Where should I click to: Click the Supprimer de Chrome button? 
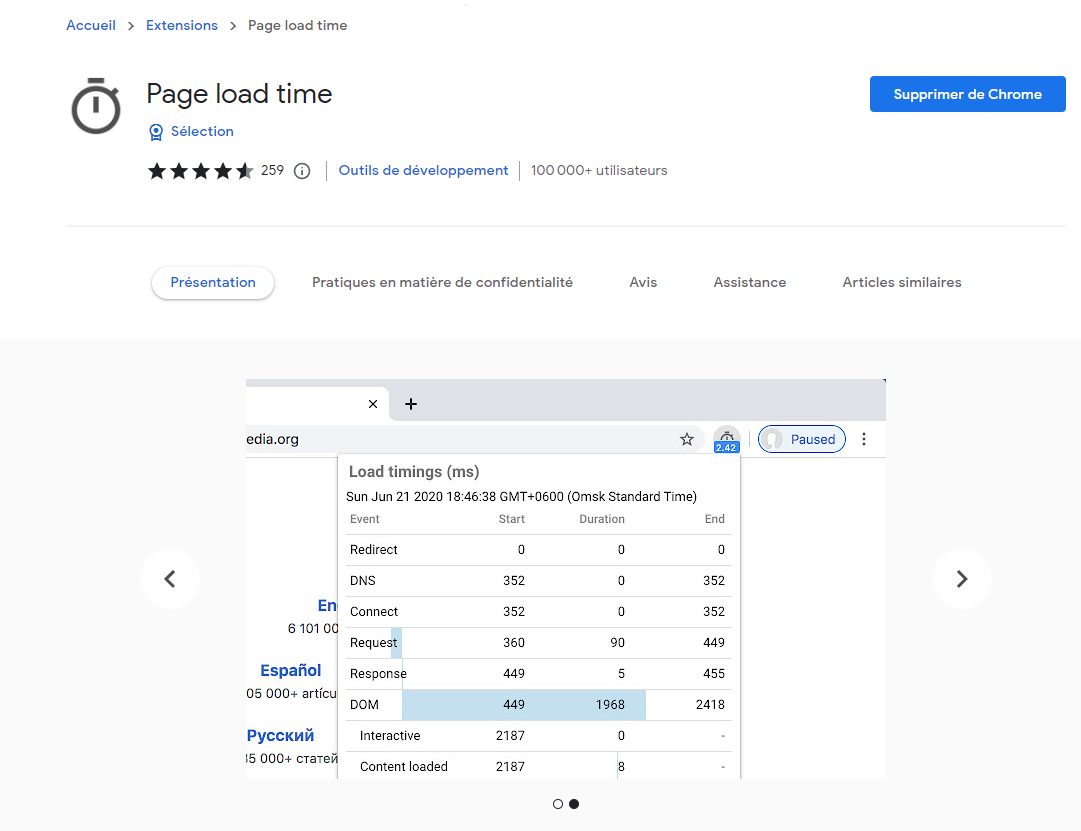(967, 94)
